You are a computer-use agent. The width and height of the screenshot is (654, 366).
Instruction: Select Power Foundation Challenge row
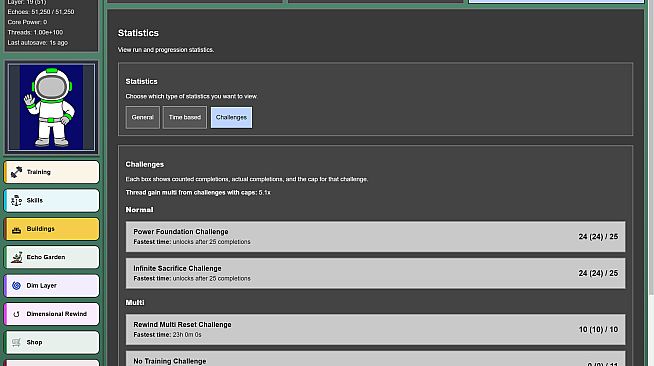(x=375, y=237)
